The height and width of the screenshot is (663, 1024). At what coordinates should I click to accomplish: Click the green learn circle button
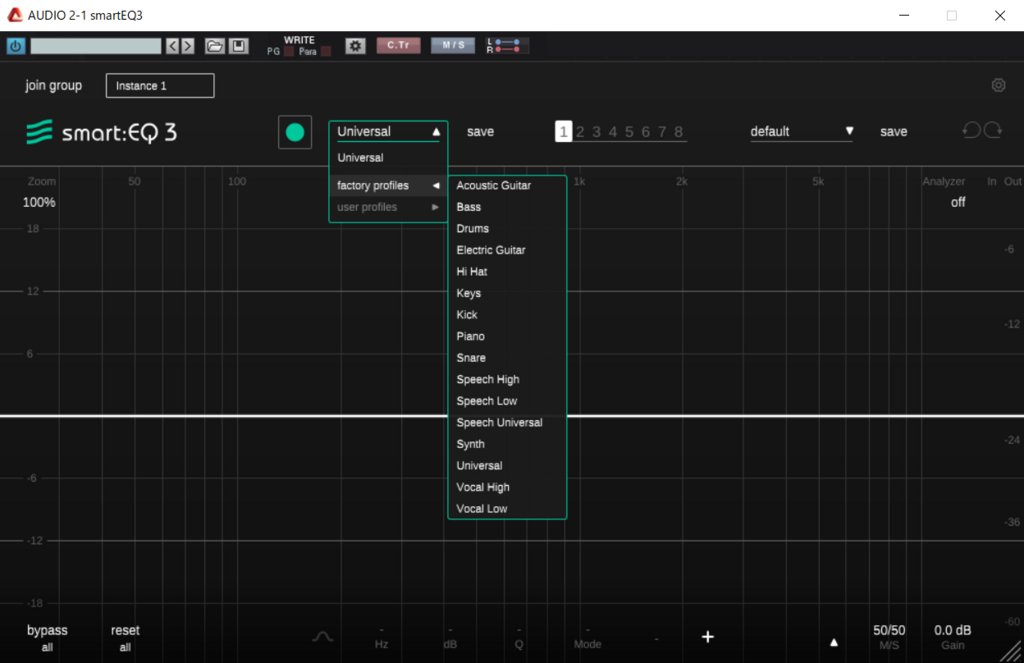295,133
